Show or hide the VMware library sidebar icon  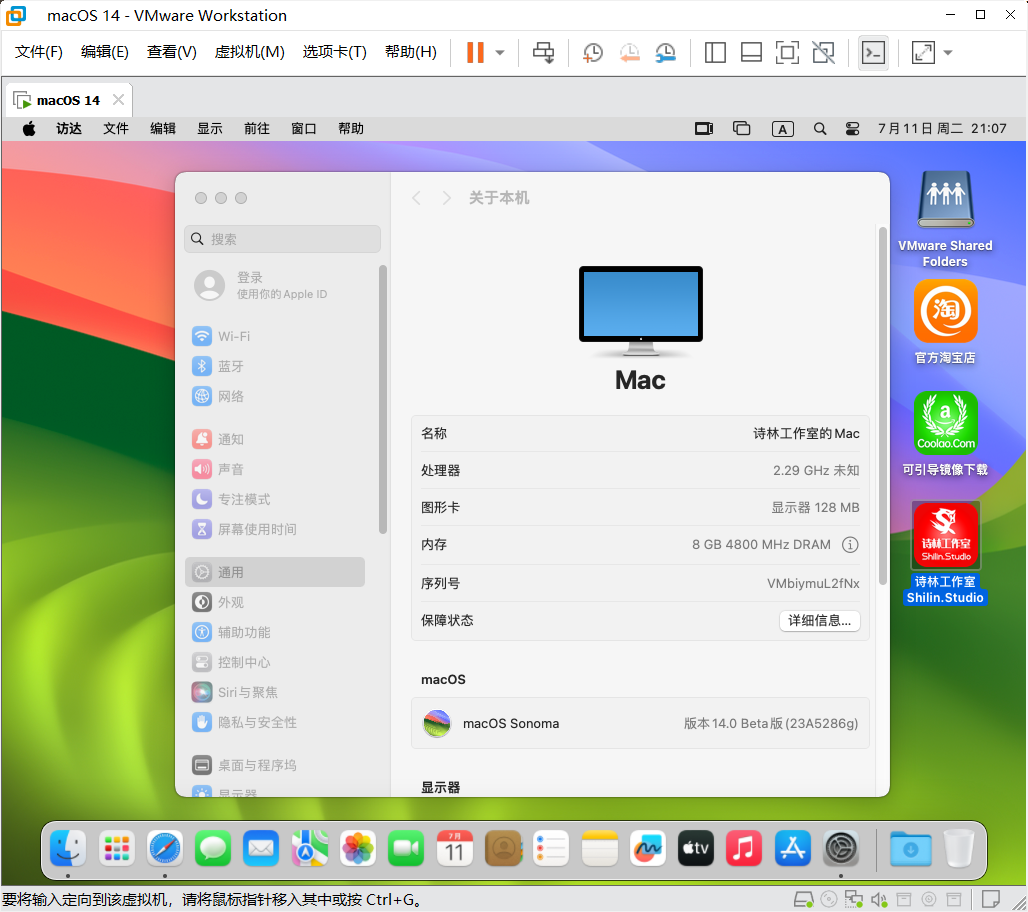point(715,52)
